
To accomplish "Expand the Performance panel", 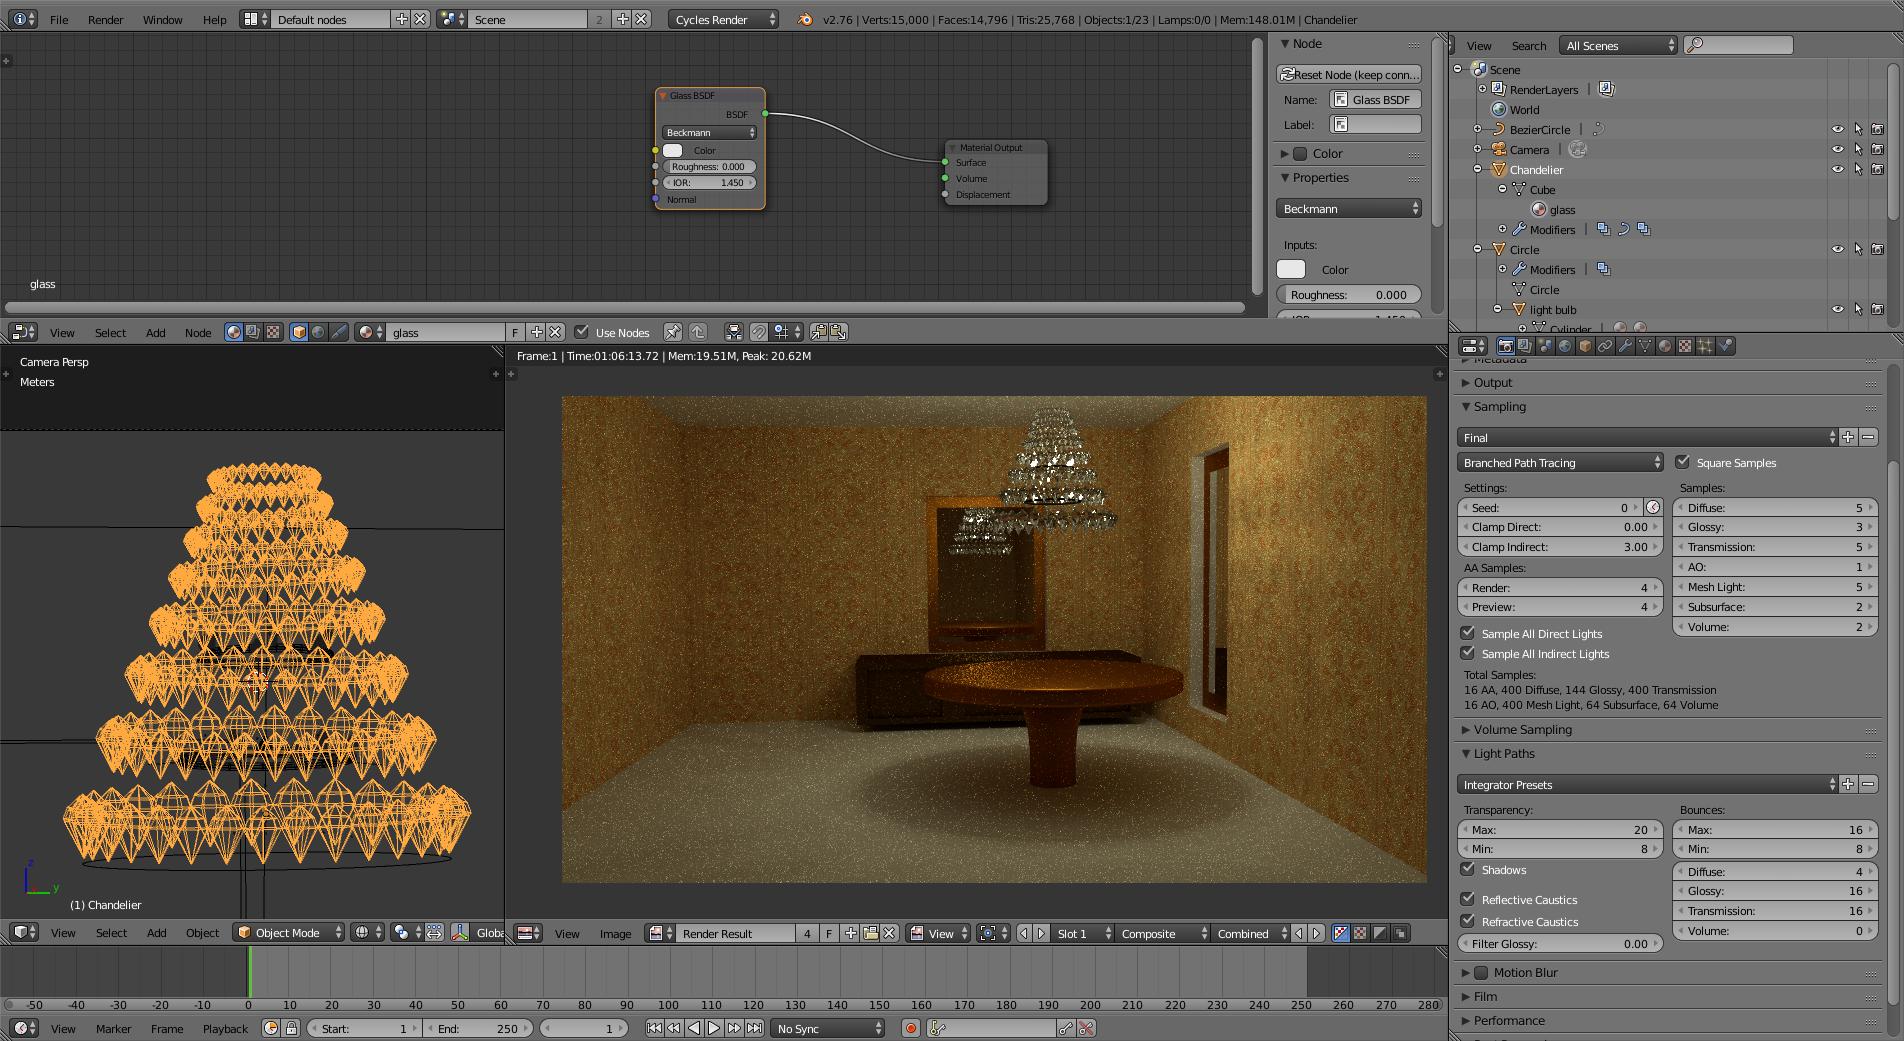I will click(1508, 1020).
